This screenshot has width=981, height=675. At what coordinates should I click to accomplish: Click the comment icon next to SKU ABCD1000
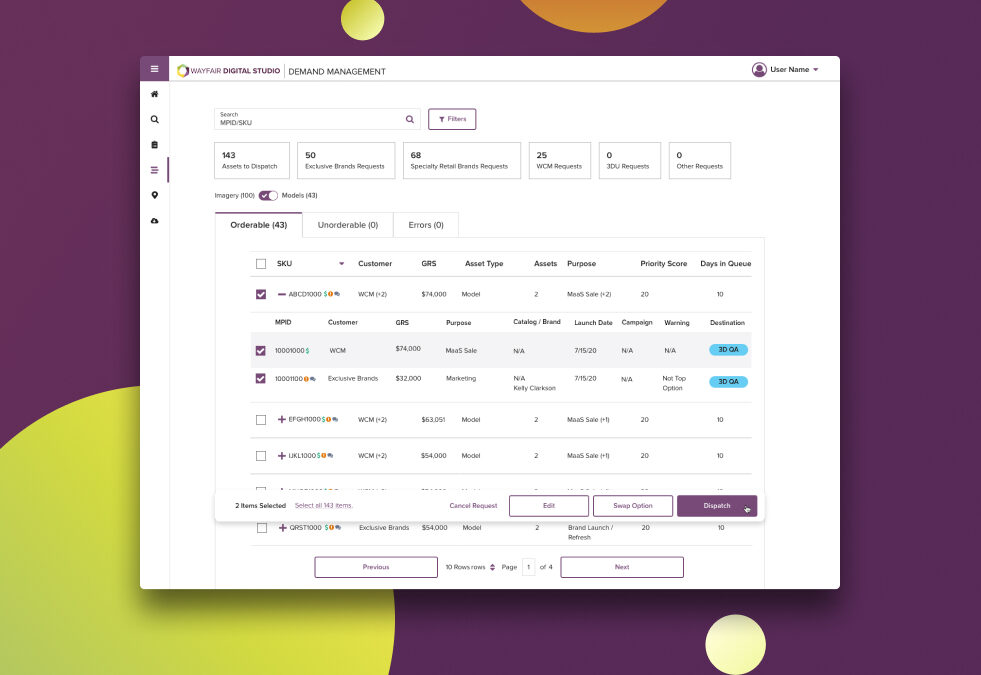click(x=337, y=294)
